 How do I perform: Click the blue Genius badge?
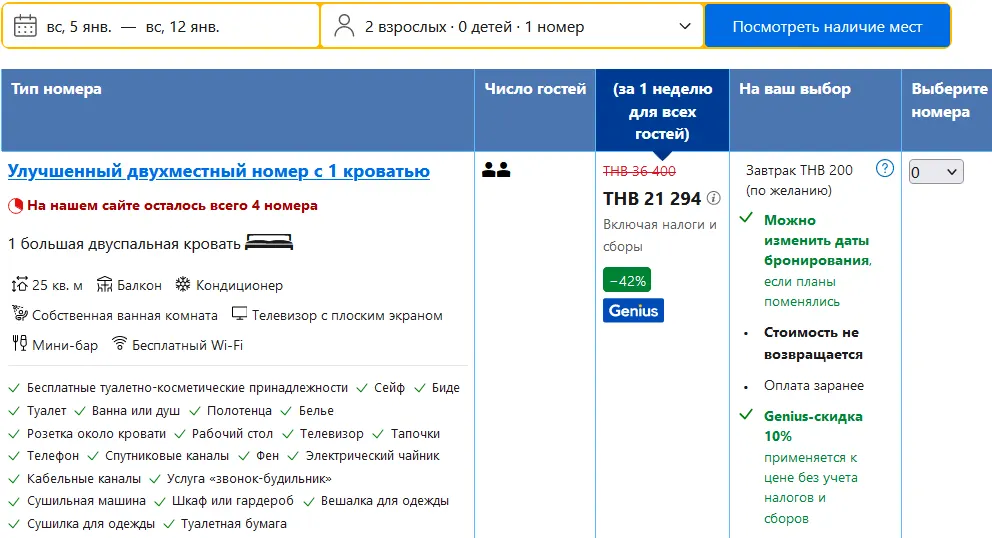point(633,310)
